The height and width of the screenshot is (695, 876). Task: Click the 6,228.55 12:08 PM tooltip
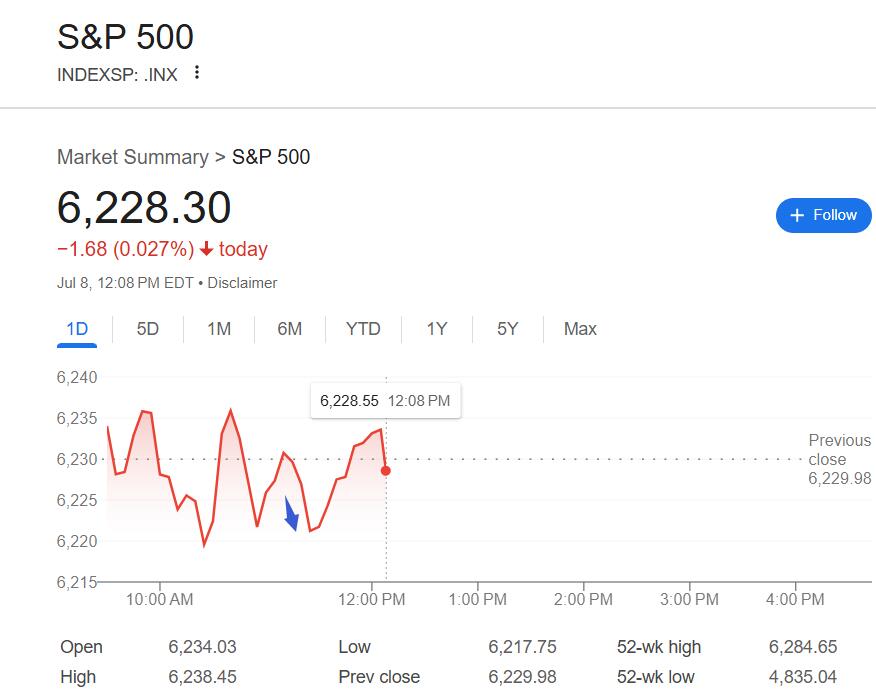point(385,401)
